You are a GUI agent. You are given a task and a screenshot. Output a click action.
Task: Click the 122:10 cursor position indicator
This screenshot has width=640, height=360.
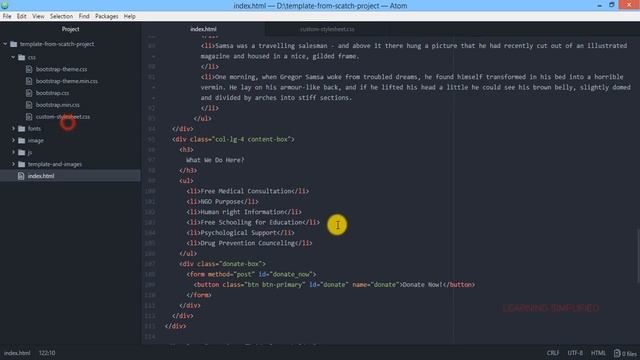pos(47,353)
